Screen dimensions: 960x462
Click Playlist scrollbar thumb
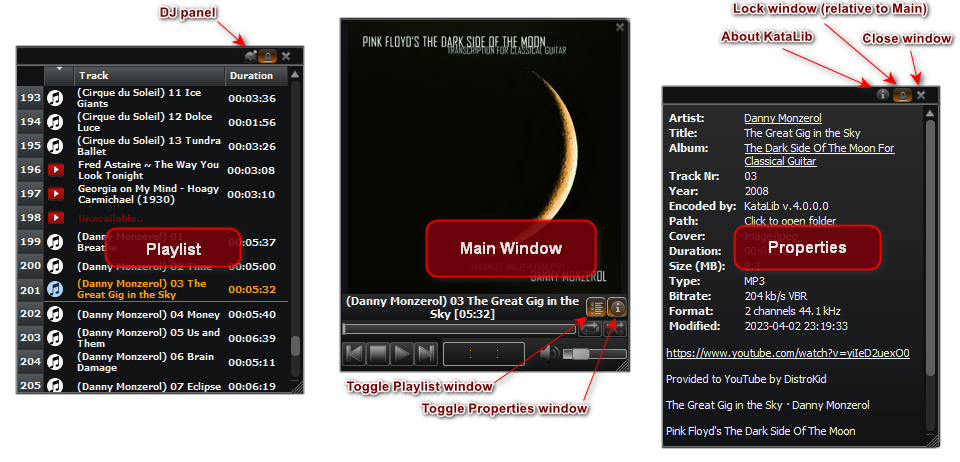[x=295, y=346]
